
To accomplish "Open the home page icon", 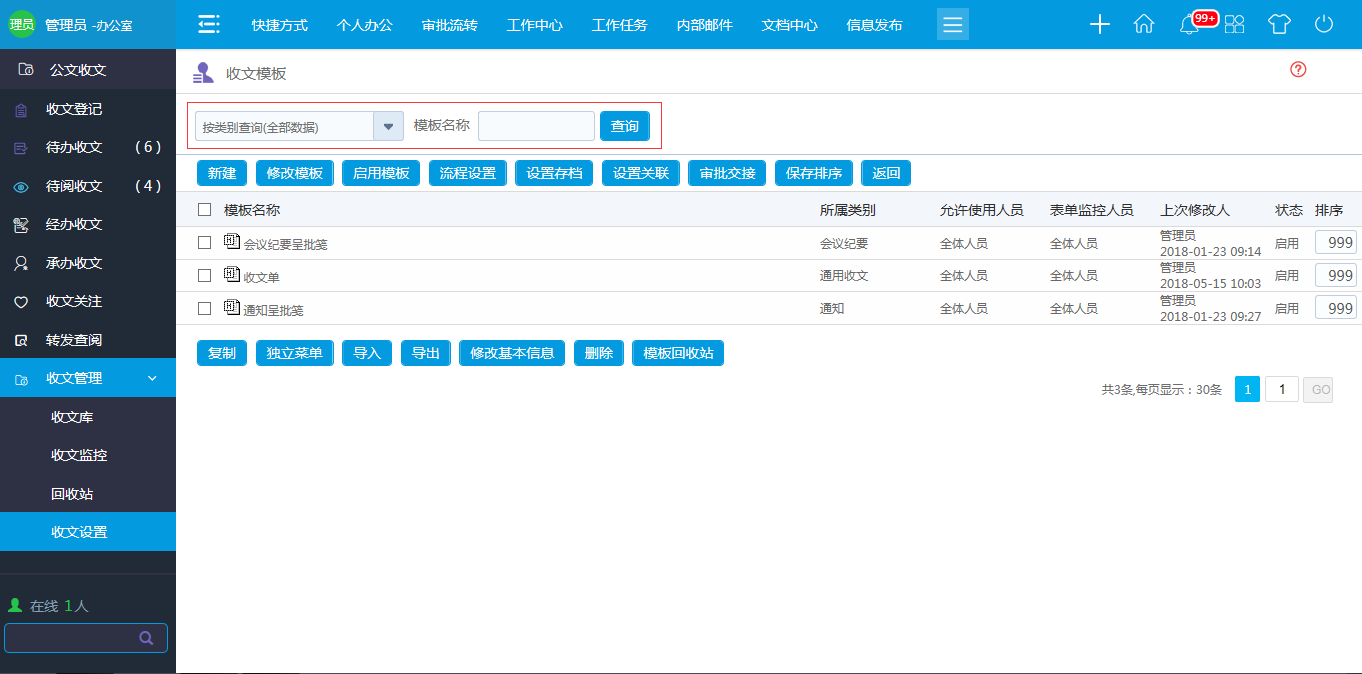I will 1143,24.
